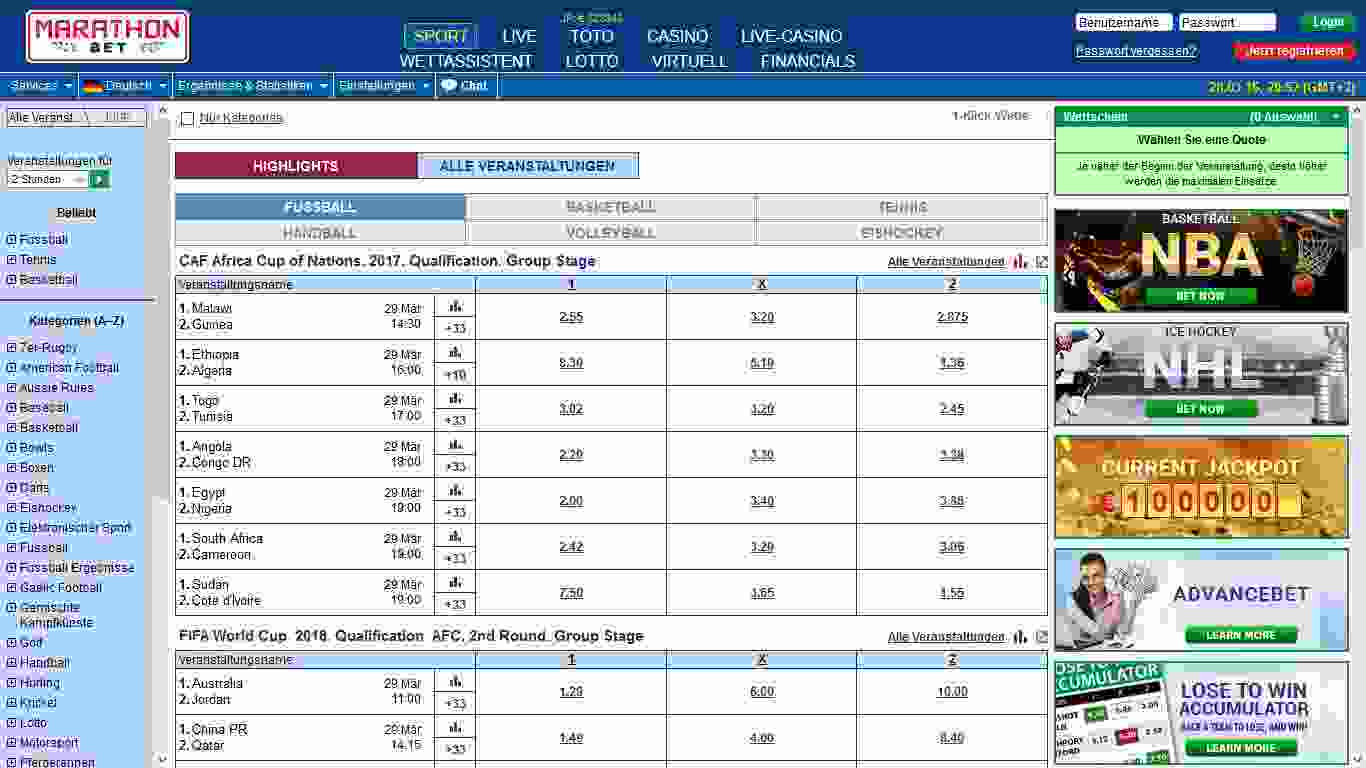
Task: Click pop-out window icon beside FIFA World Cup heading
Action: point(1042,636)
